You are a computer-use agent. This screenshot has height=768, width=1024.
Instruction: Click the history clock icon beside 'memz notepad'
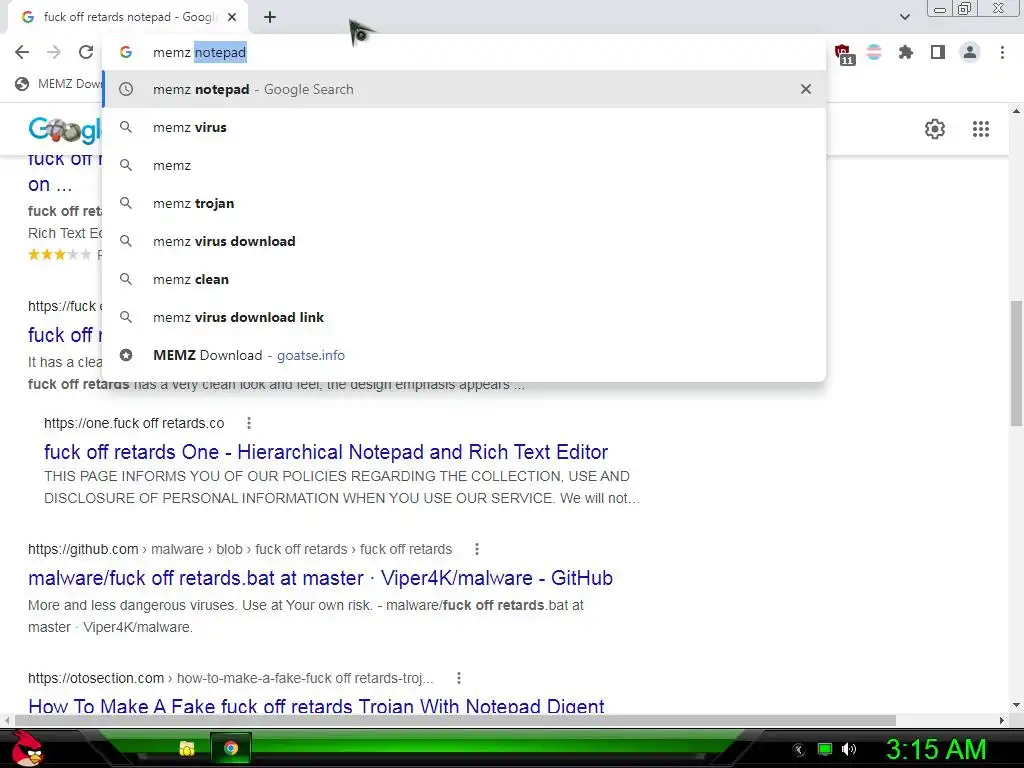[x=126, y=89]
